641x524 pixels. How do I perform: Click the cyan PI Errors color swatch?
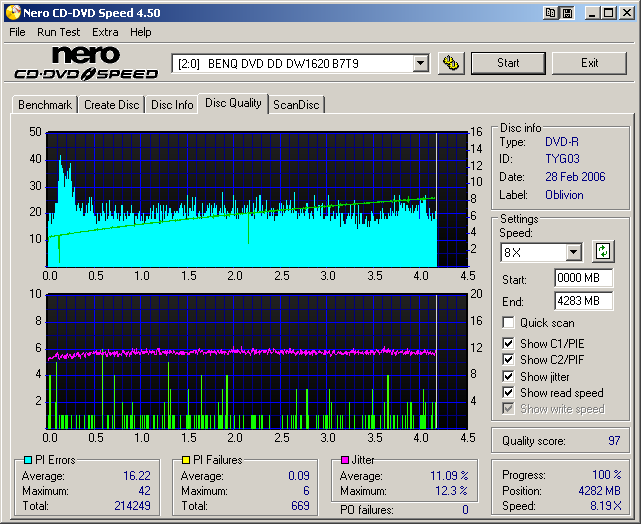(27, 460)
